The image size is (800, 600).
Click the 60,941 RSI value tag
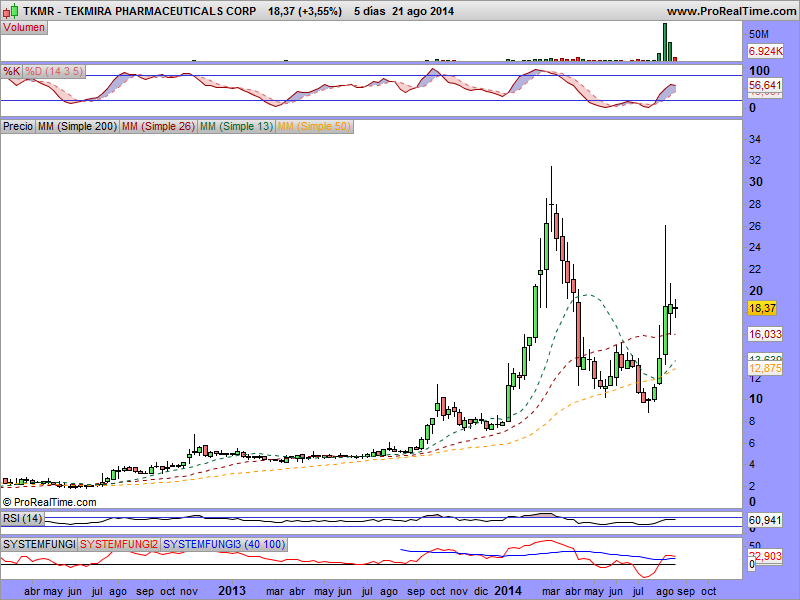765,520
